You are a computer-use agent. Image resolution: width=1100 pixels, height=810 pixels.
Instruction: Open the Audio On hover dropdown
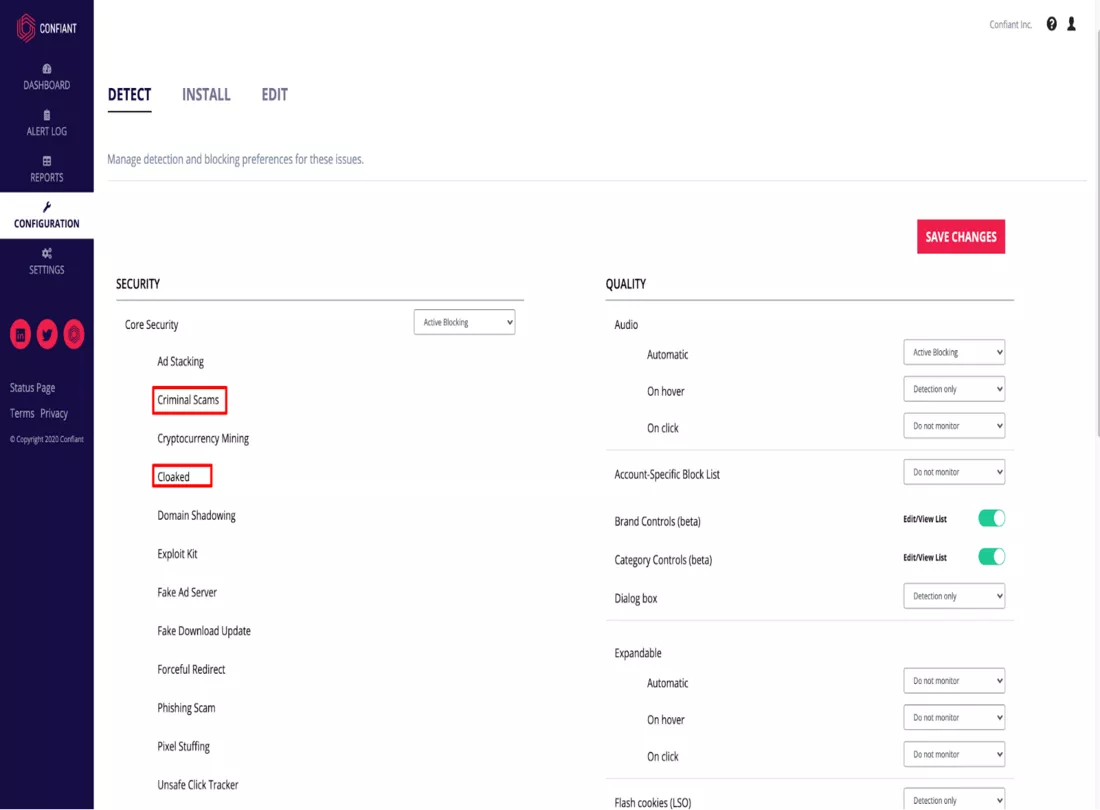coord(954,389)
